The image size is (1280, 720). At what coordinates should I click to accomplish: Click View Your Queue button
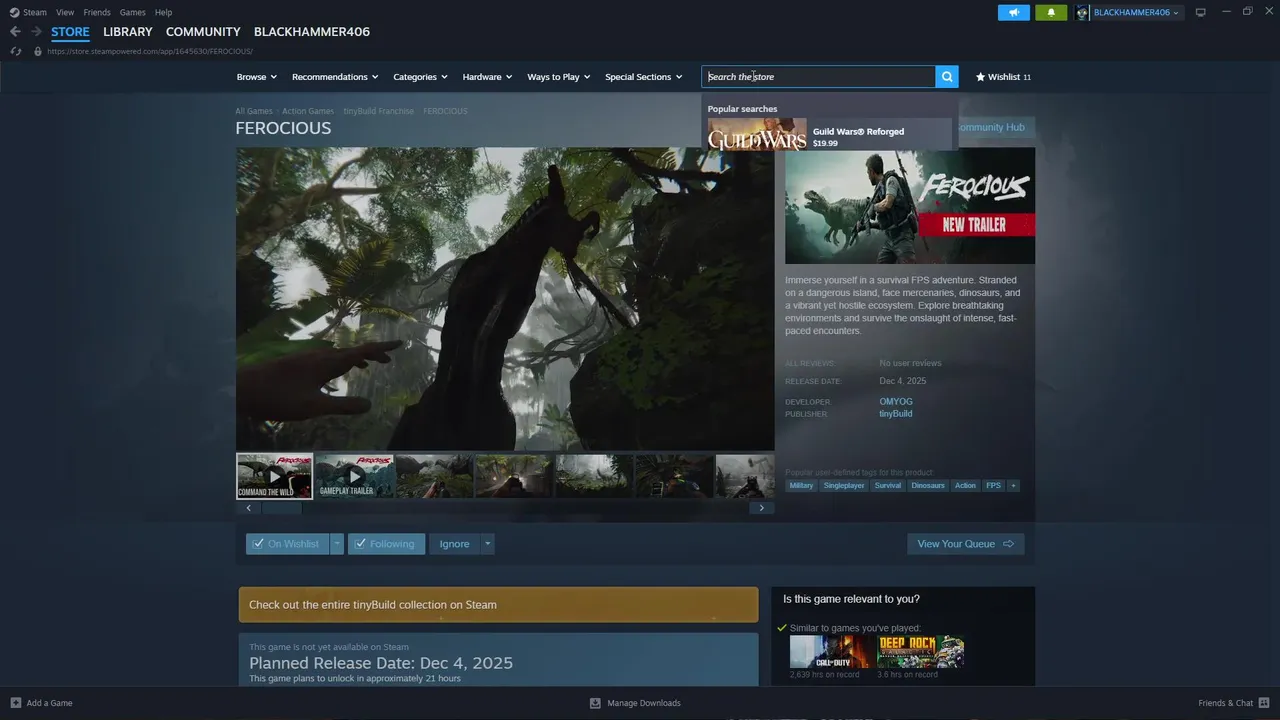(965, 544)
